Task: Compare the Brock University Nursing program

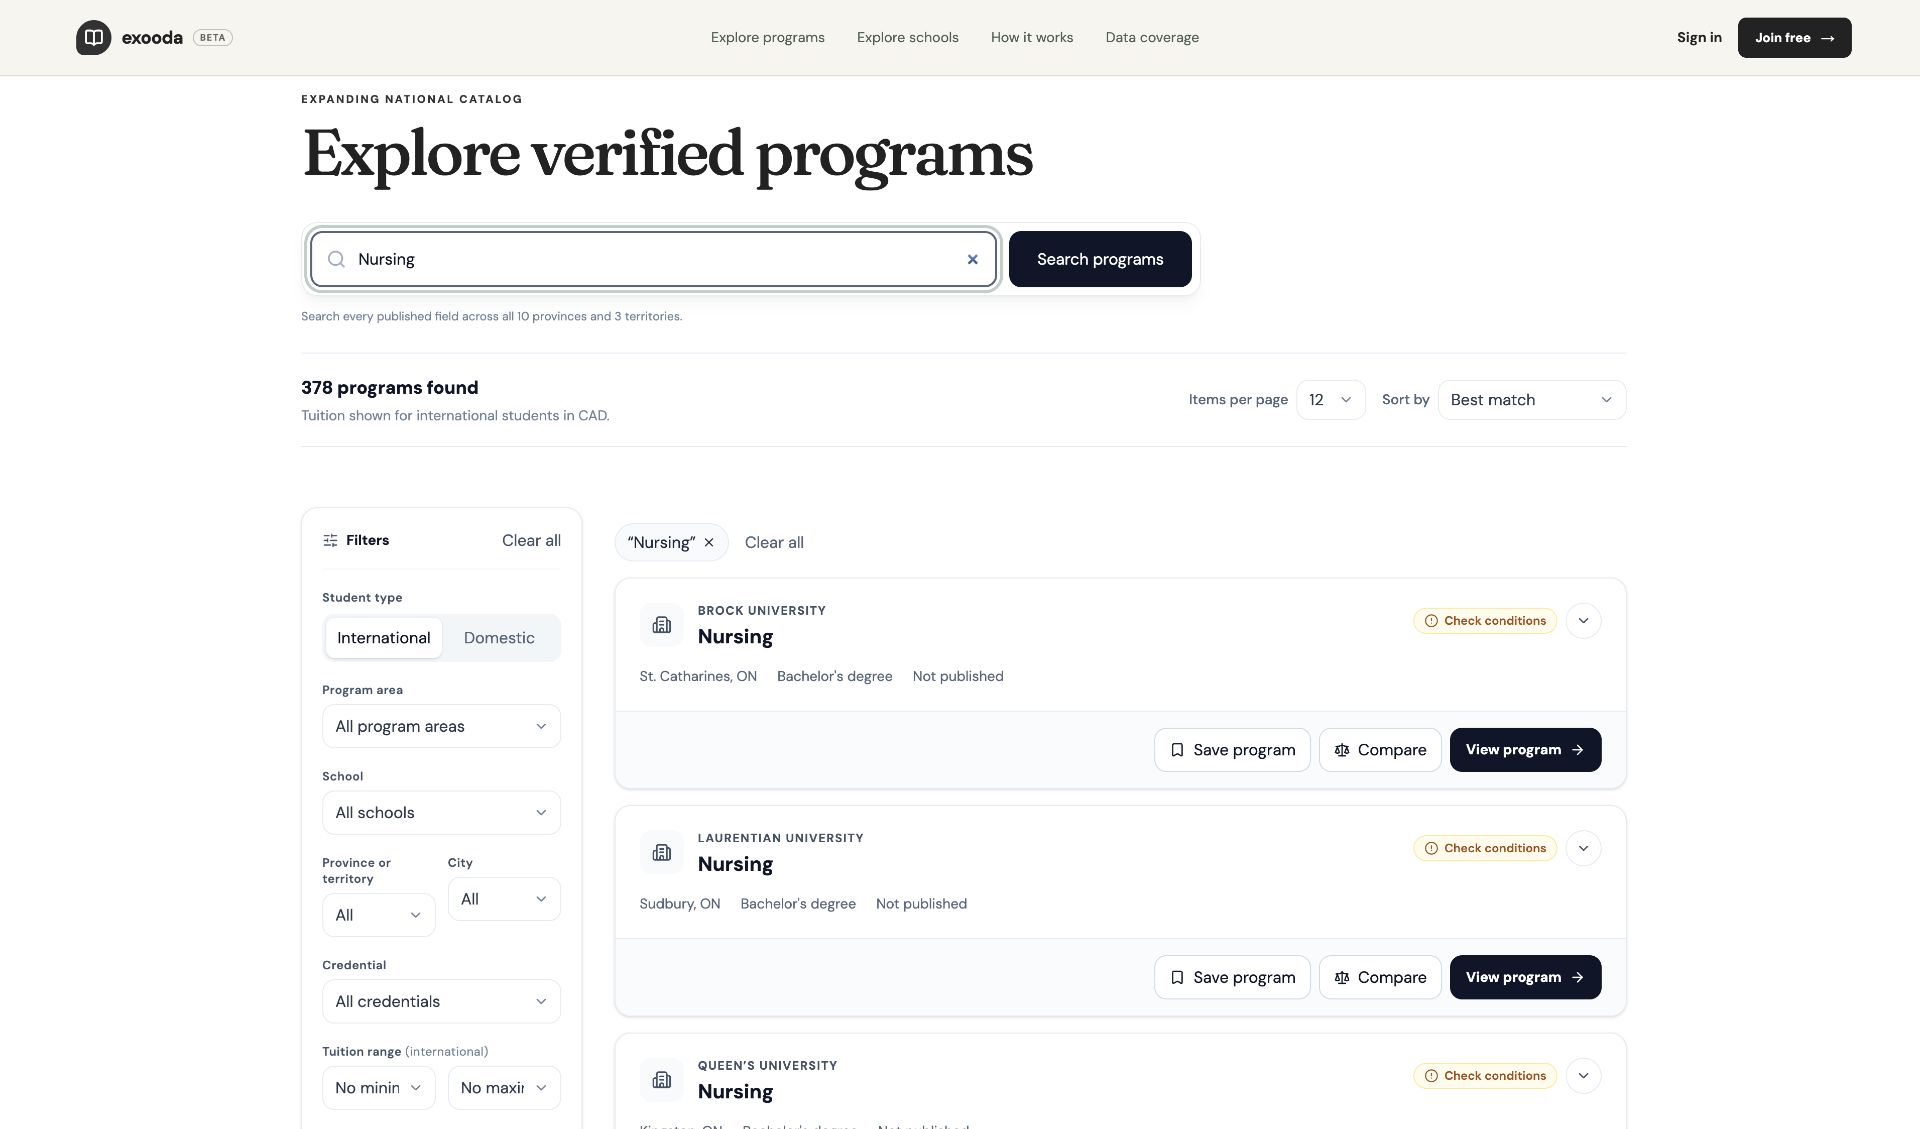Action: pos(1380,750)
